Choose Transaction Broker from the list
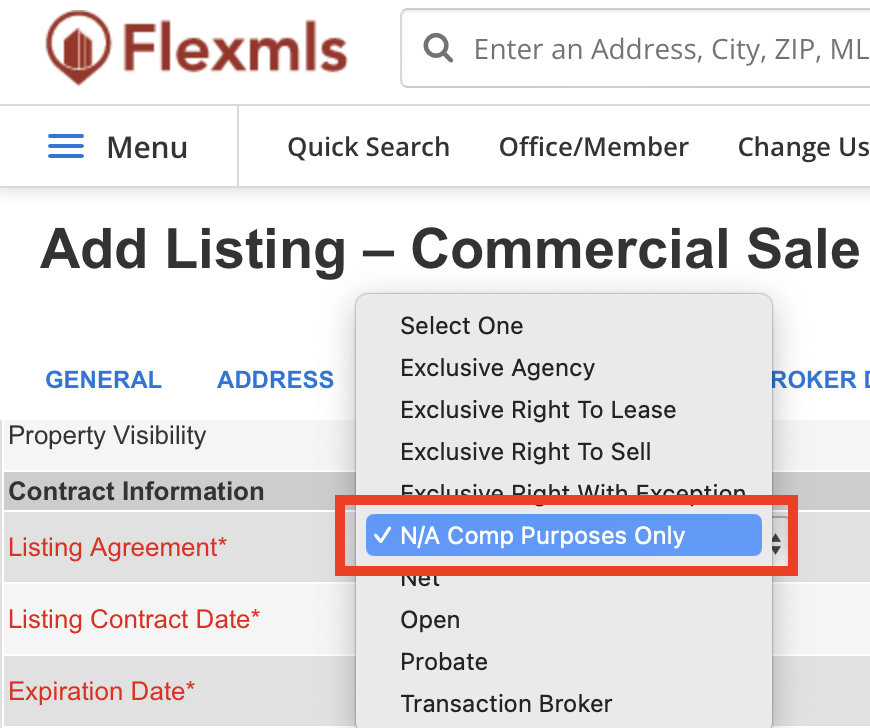Image resolution: width=870 pixels, height=728 pixels. pos(506,704)
